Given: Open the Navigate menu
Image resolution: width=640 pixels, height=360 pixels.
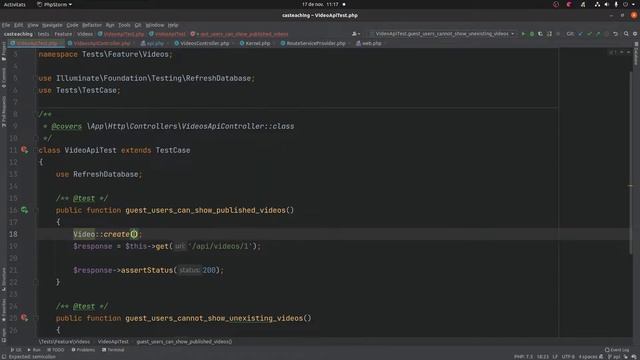Looking at the screenshot, I should click(52, 25).
